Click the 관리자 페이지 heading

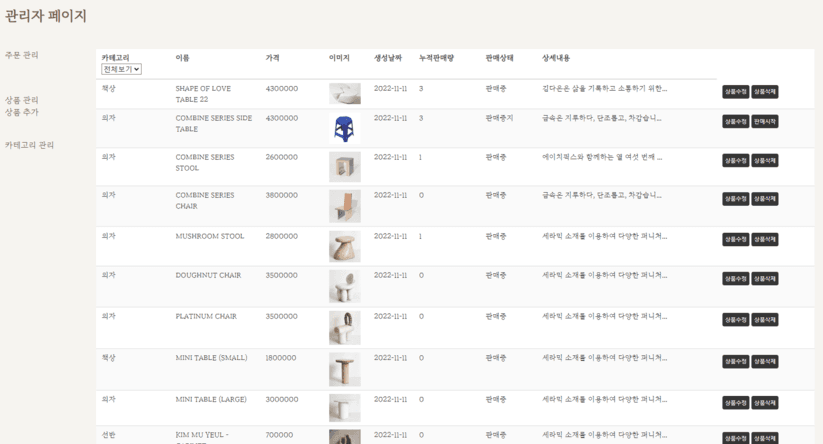coord(46,16)
